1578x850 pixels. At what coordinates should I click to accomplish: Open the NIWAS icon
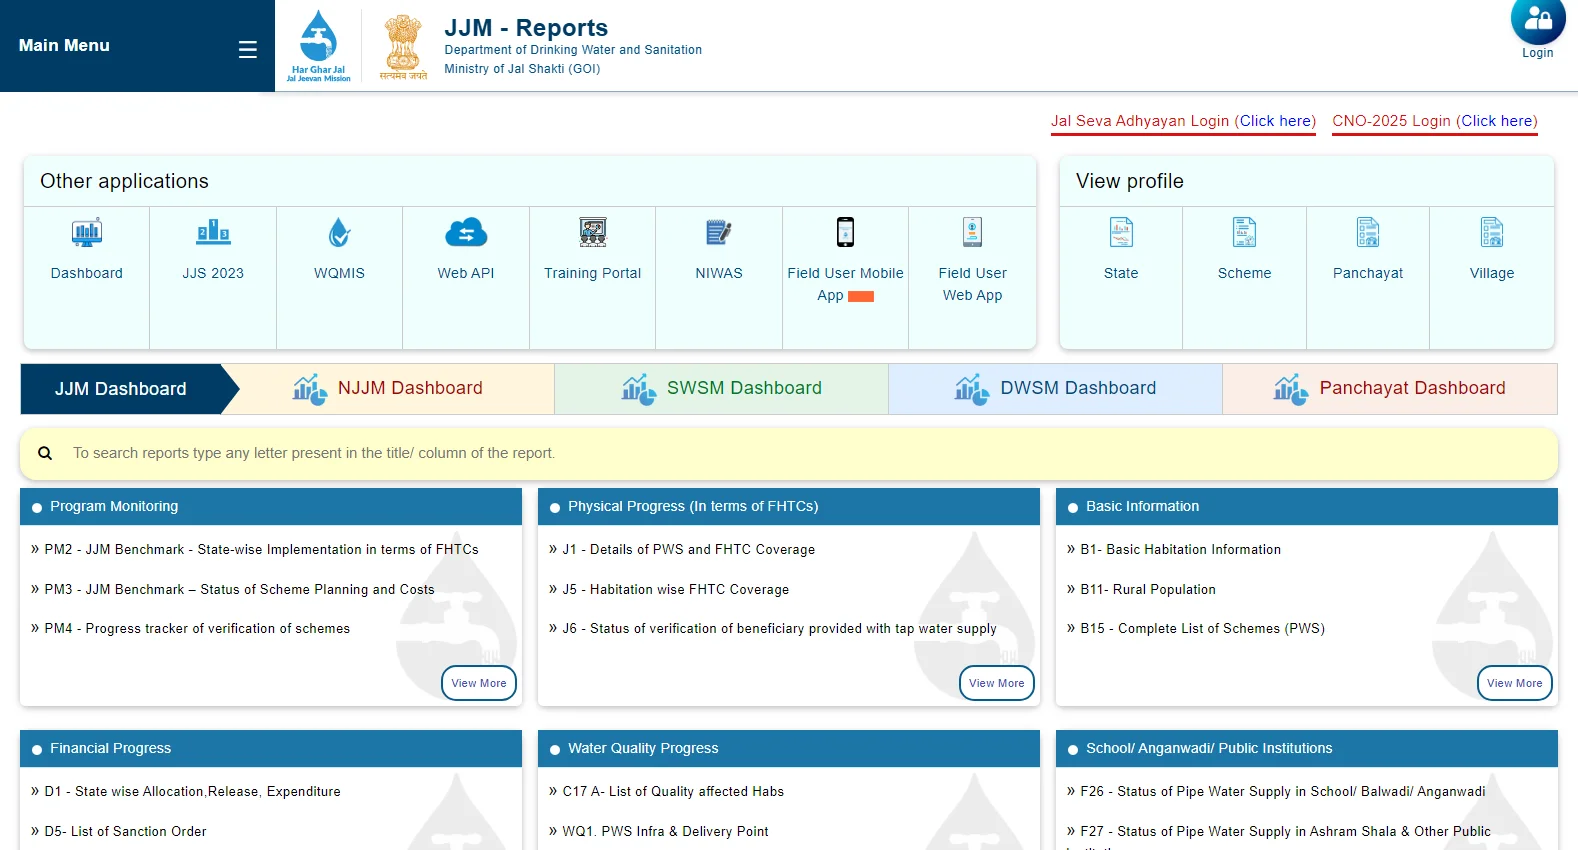click(x=719, y=232)
